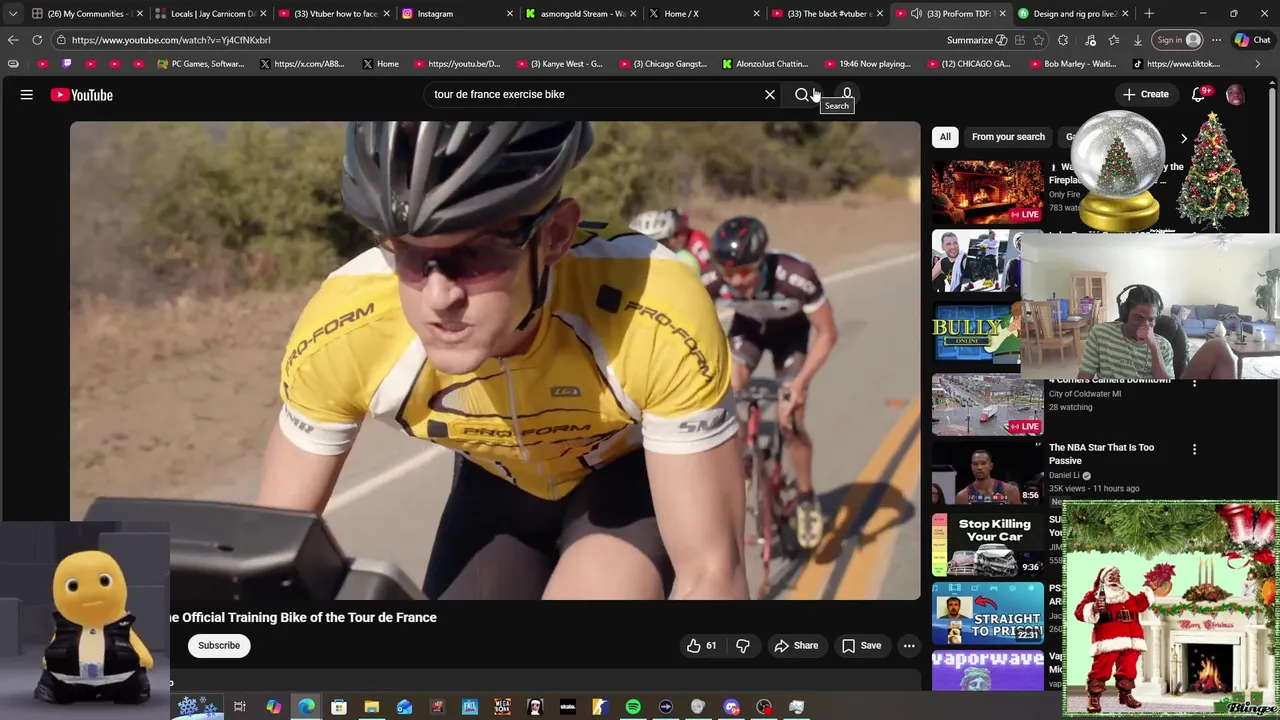Open Spotify from the taskbar
Screen dimensions: 1280x720
pos(633,707)
